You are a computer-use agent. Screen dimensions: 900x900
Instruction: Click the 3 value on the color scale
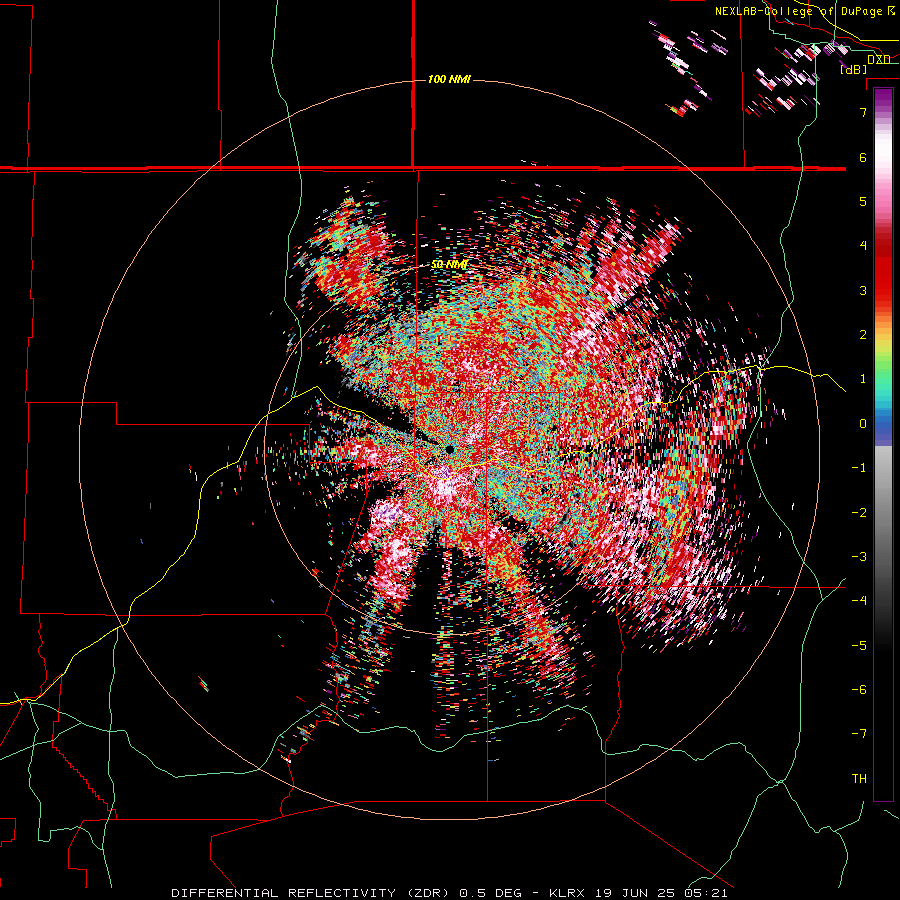863,290
